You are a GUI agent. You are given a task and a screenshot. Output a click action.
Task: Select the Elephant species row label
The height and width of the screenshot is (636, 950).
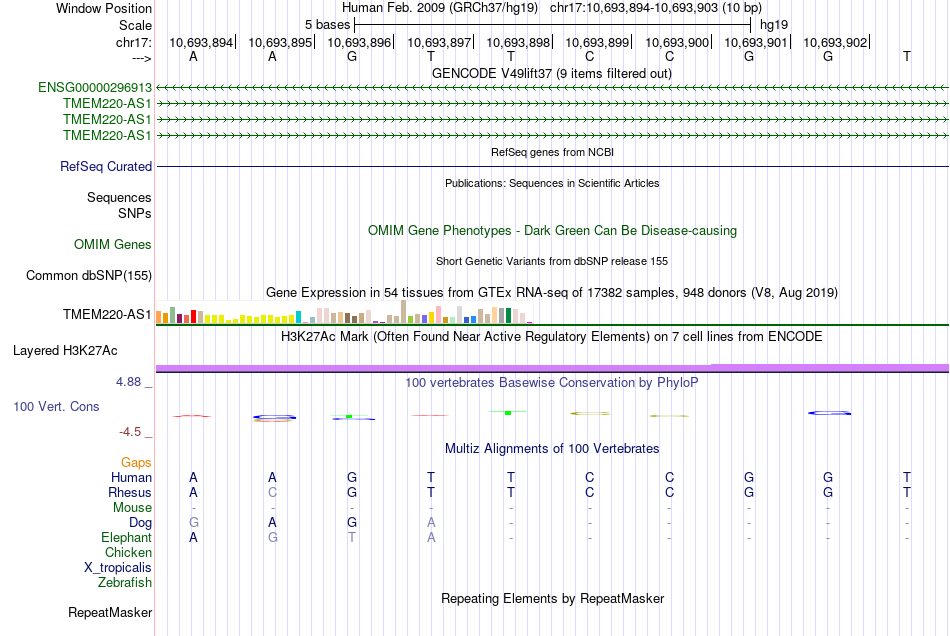pos(127,537)
